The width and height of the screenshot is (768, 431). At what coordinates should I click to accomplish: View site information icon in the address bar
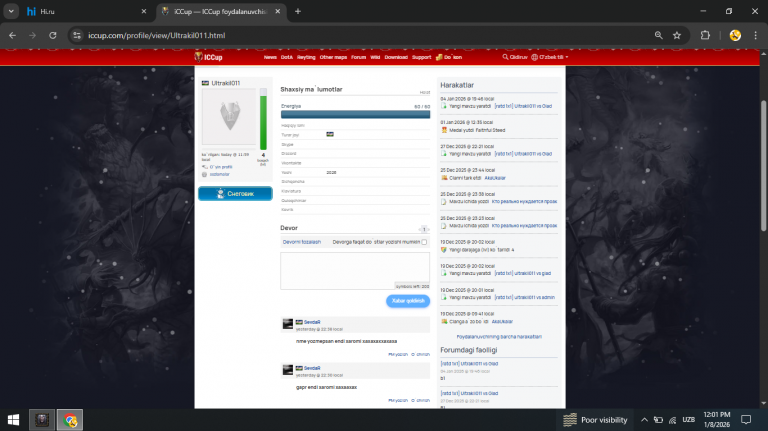point(77,35)
